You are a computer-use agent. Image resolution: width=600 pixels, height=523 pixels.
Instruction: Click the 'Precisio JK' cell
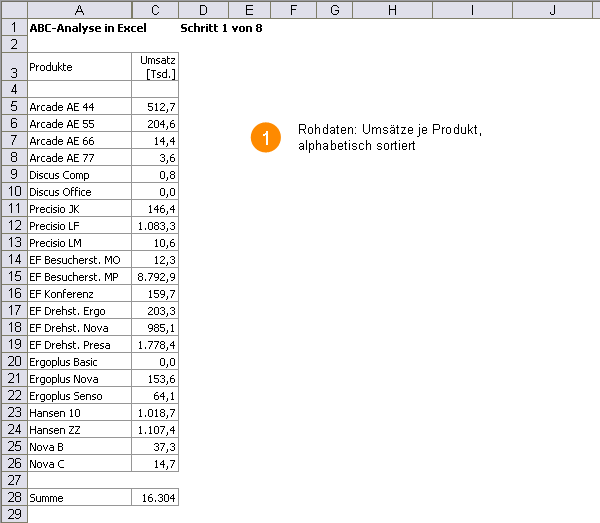(x=80, y=209)
